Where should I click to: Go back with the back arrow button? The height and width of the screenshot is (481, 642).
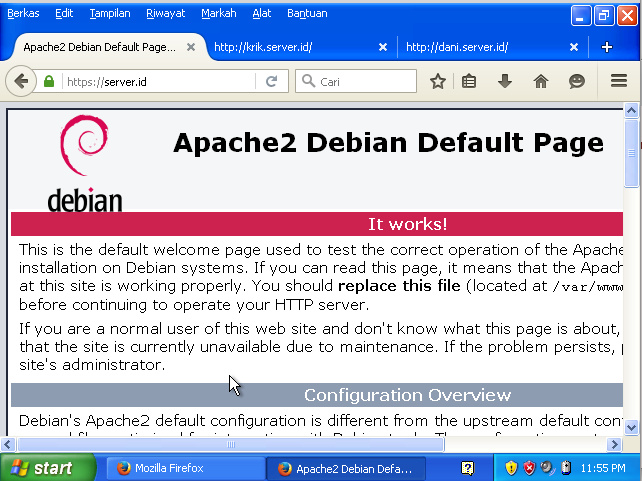[x=21, y=81]
